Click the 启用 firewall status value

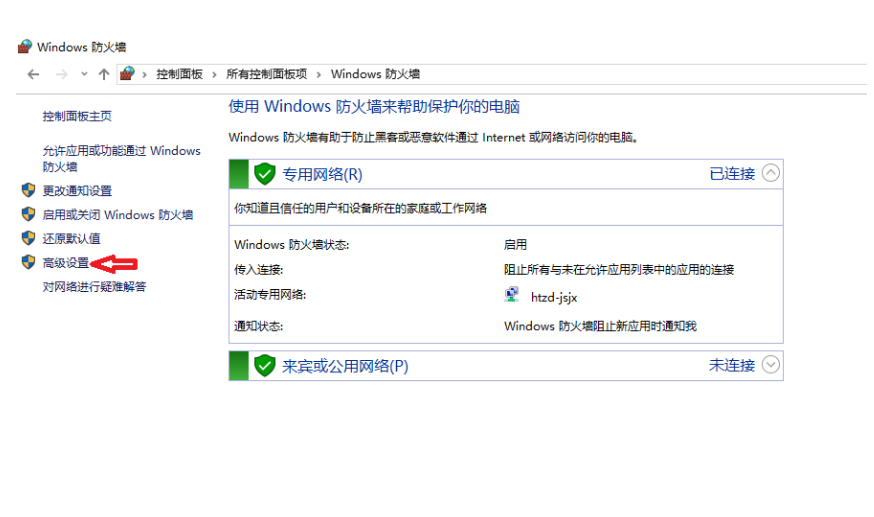tap(515, 245)
